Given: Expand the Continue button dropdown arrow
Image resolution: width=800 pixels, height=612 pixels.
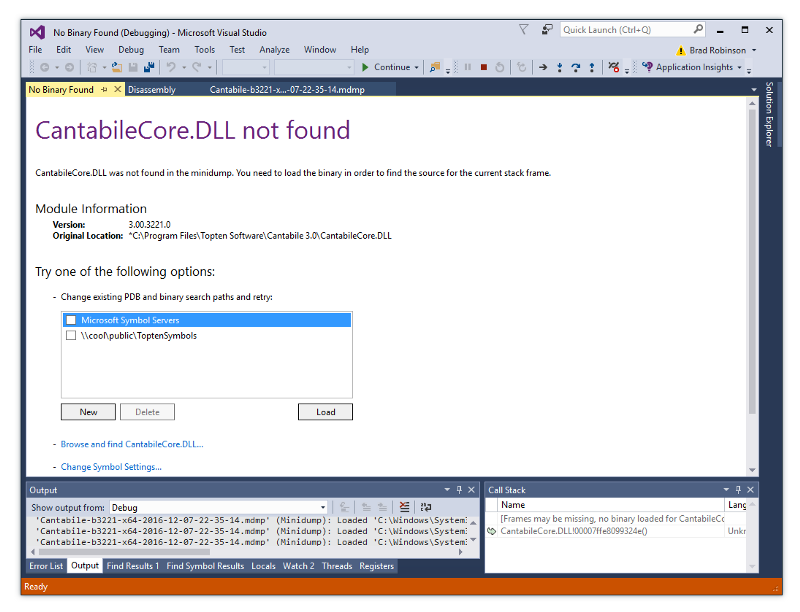Looking at the screenshot, I should (x=416, y=67).
